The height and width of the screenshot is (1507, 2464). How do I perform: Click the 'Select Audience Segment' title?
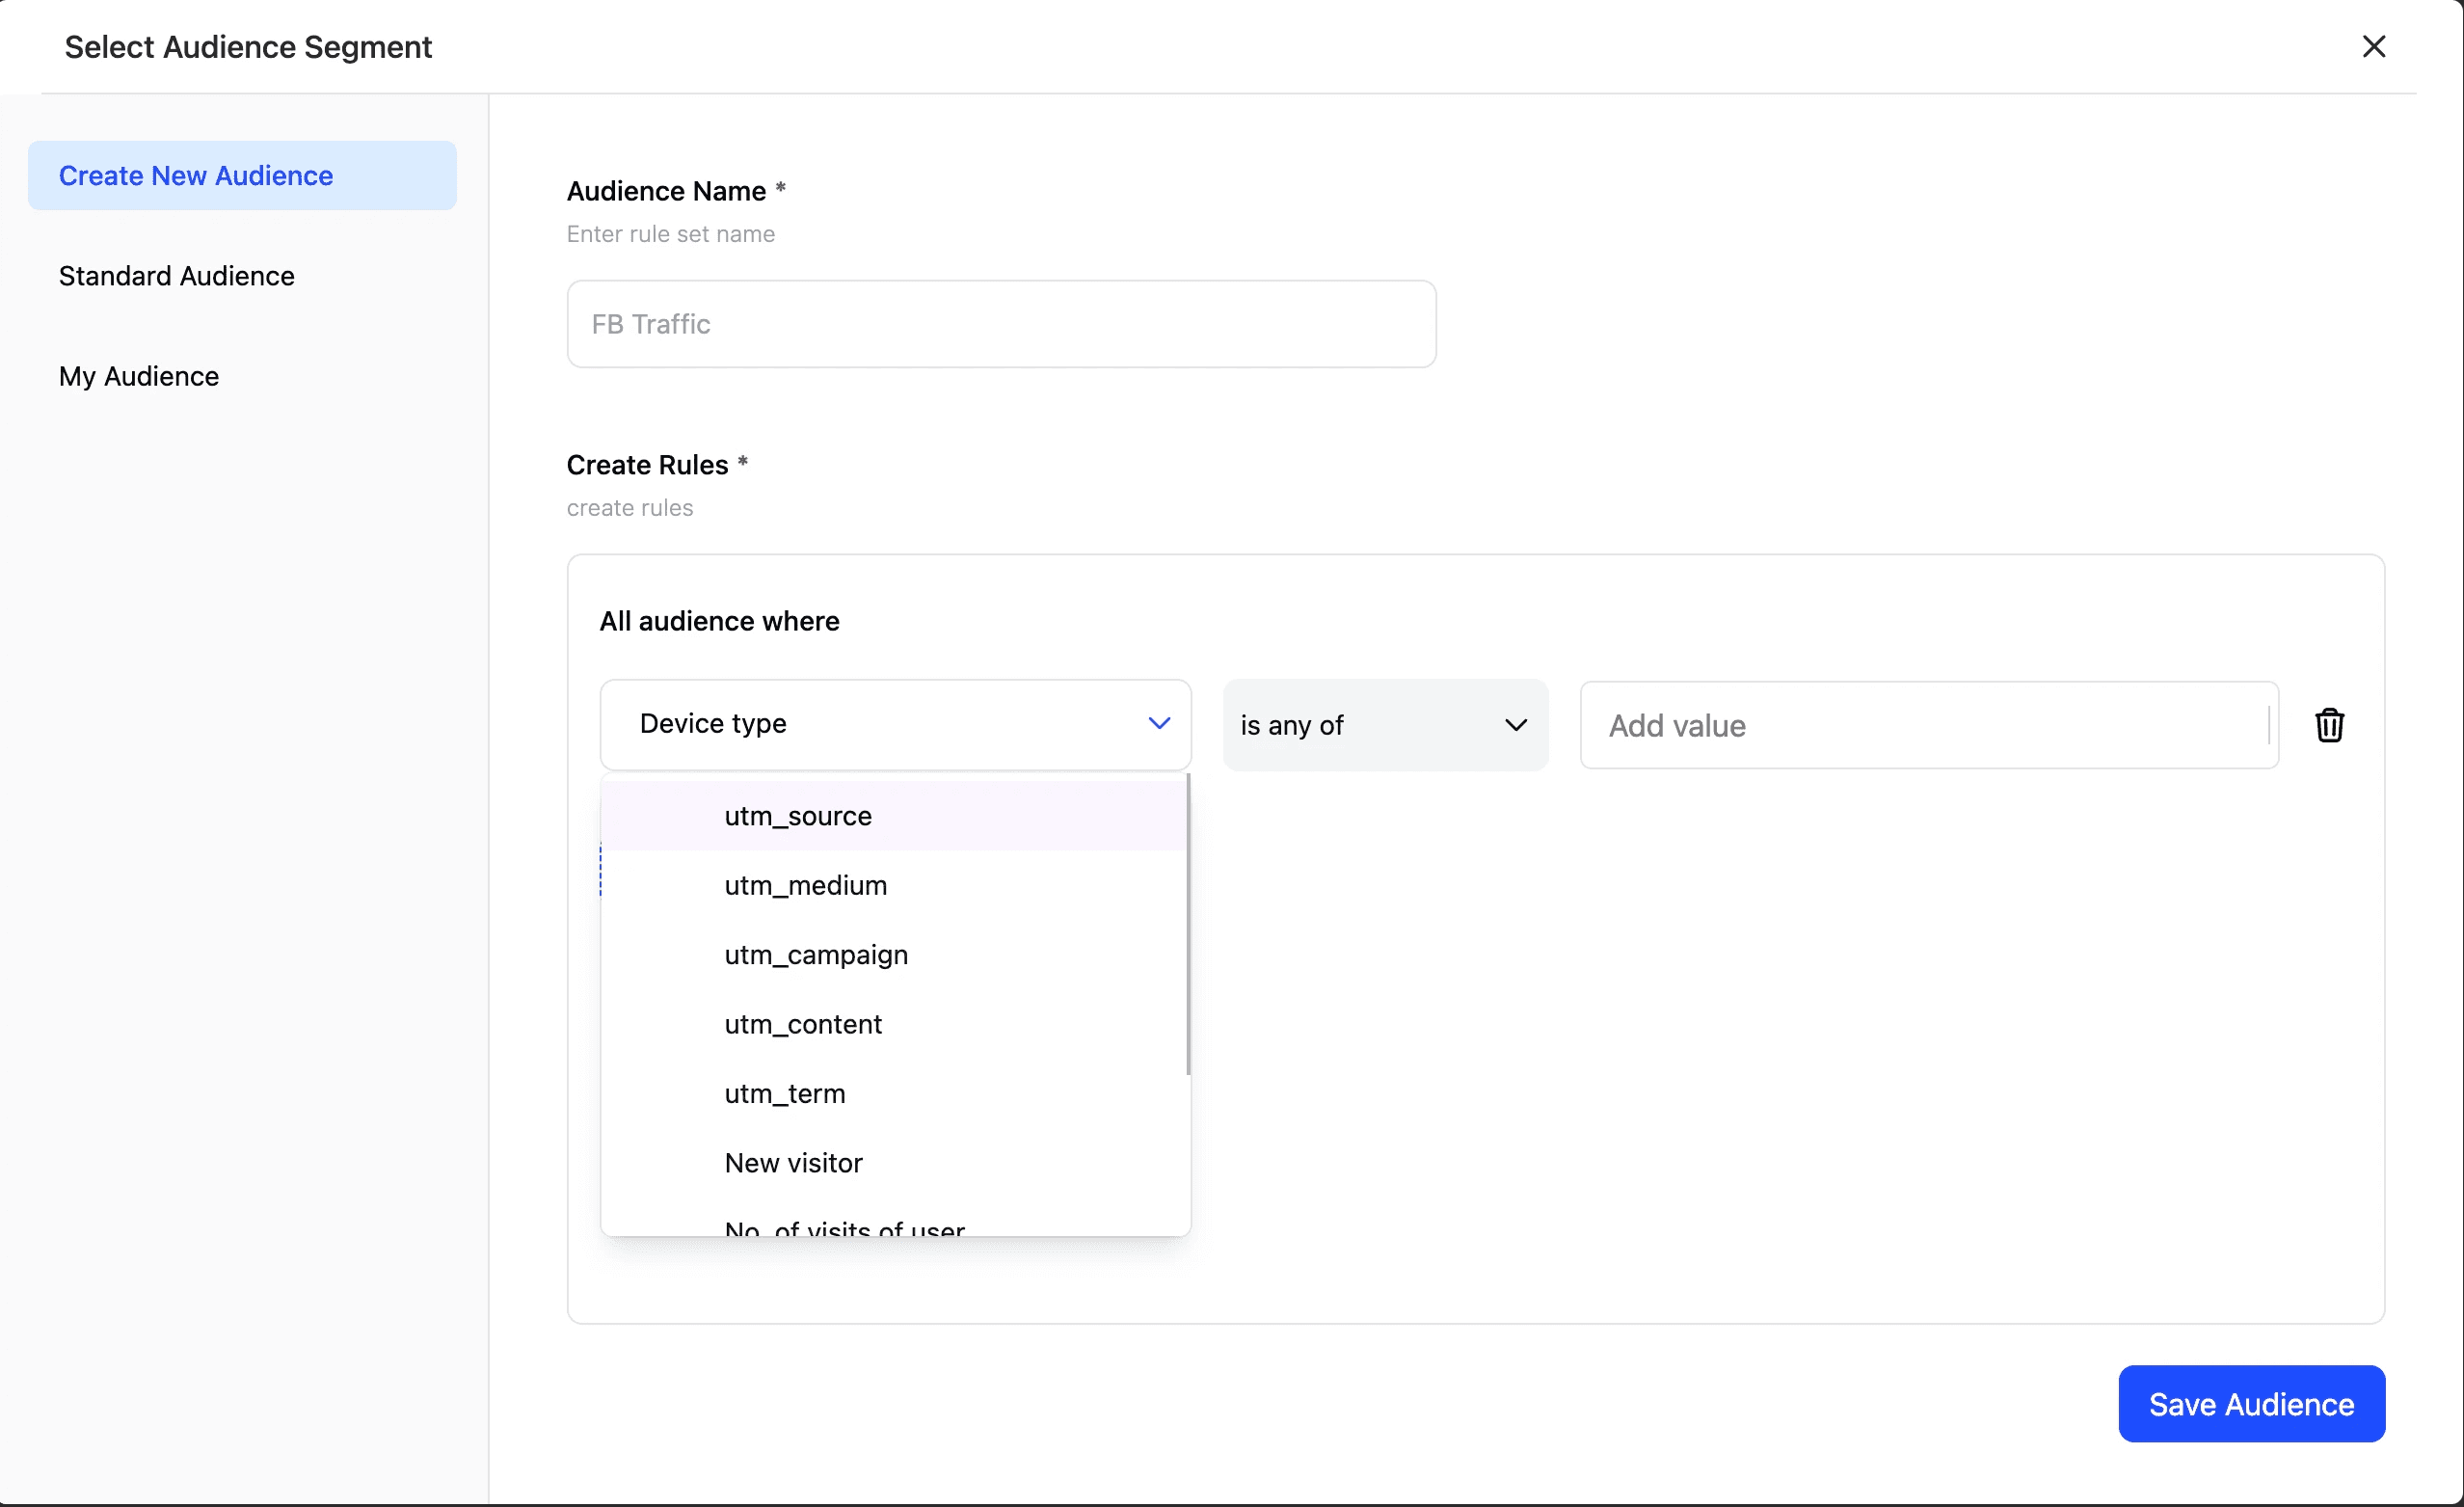pyautogui.click(x=248, y=47)
